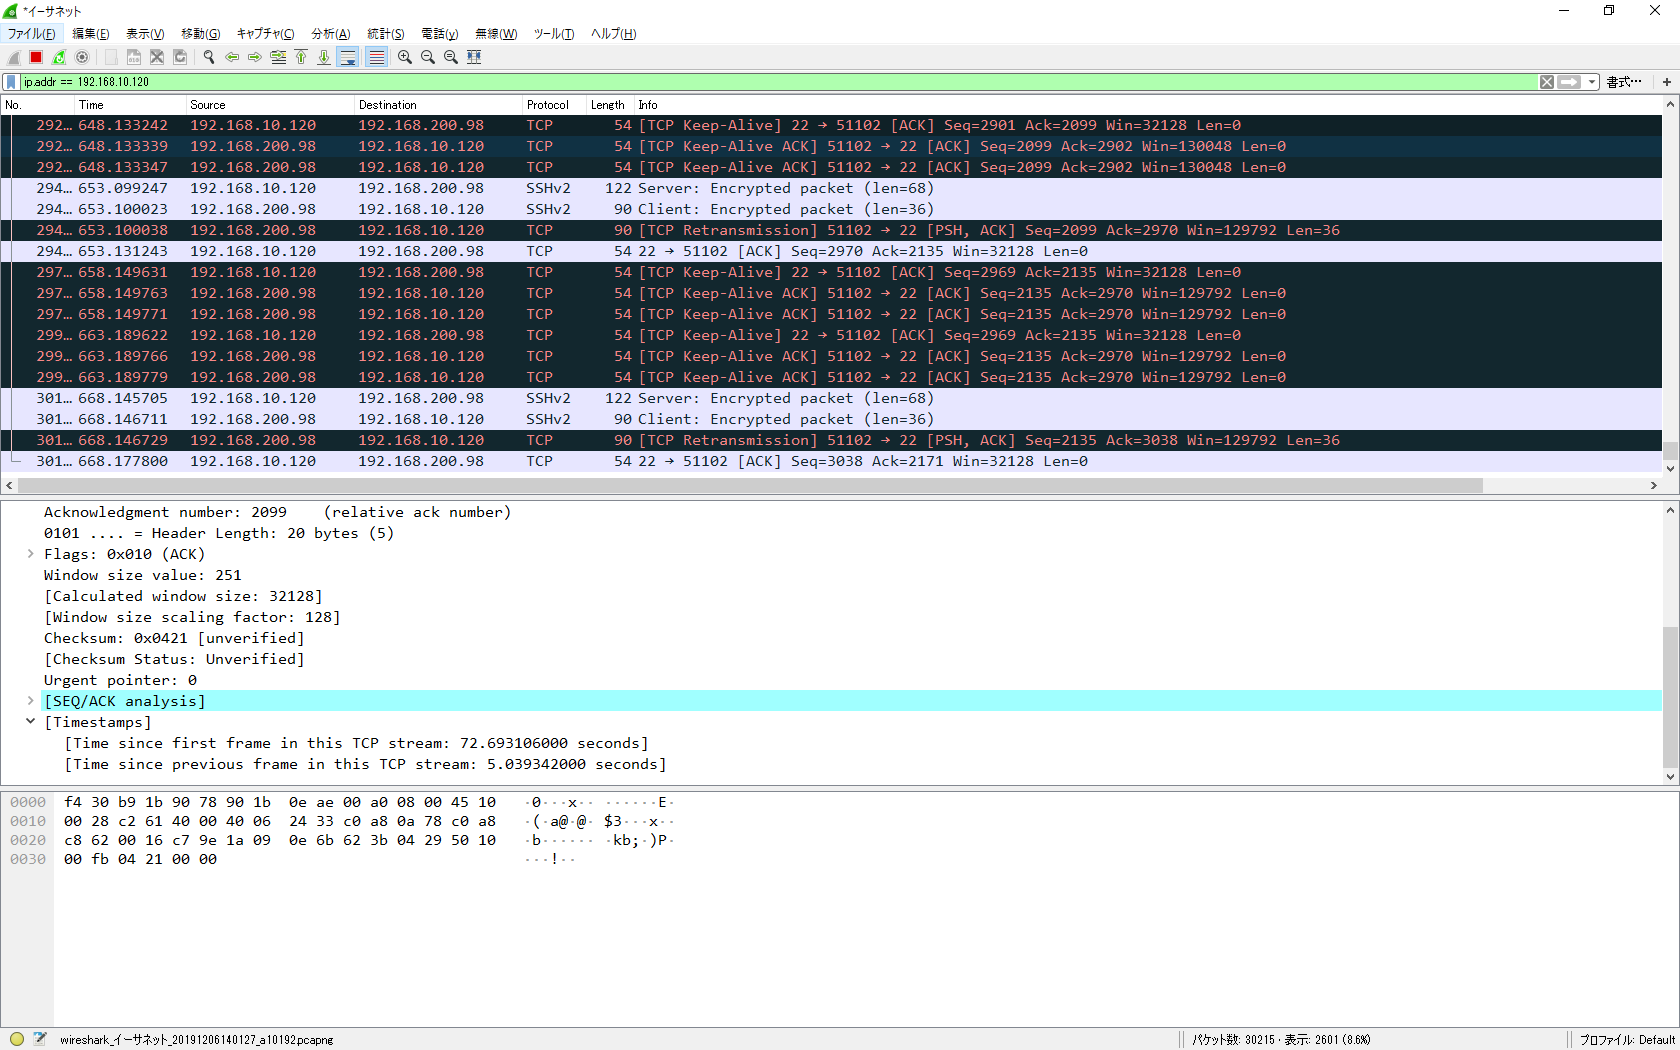
Task: Clear the display filter
Action: click(1547, 82)
